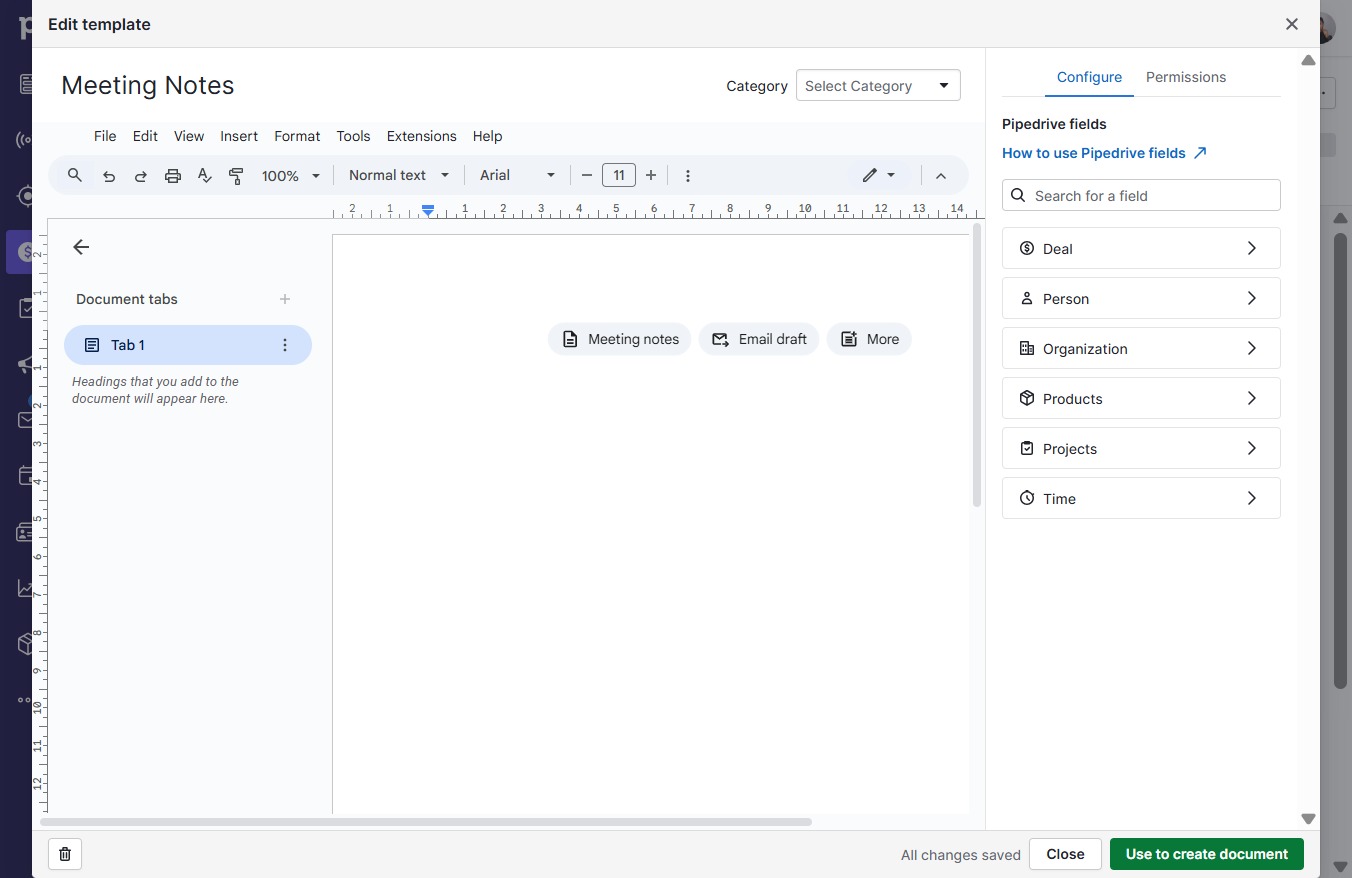The image size is (1352, 878).
Task: Open the View menu
Action: click(x=189, y=136)
